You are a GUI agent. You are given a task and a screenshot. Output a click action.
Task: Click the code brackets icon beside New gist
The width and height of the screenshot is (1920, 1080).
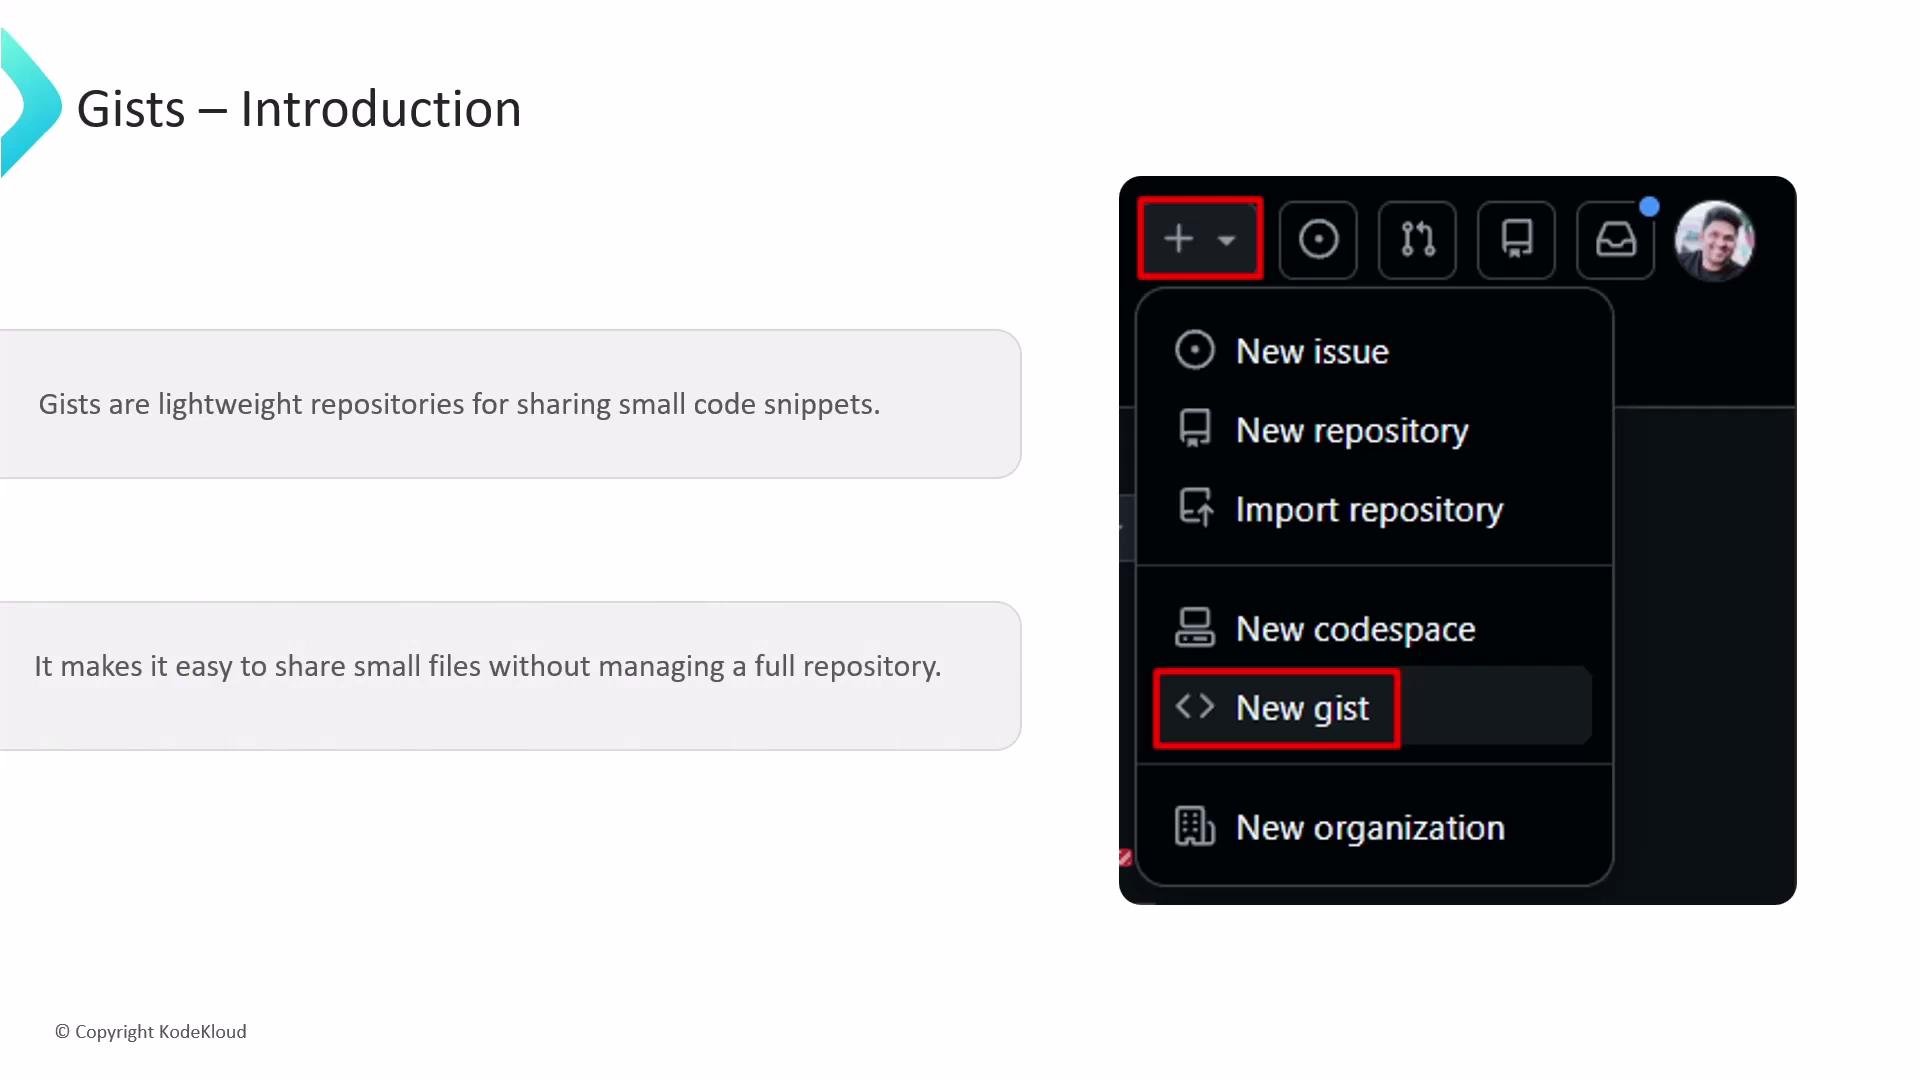(x=1194, y=706)
